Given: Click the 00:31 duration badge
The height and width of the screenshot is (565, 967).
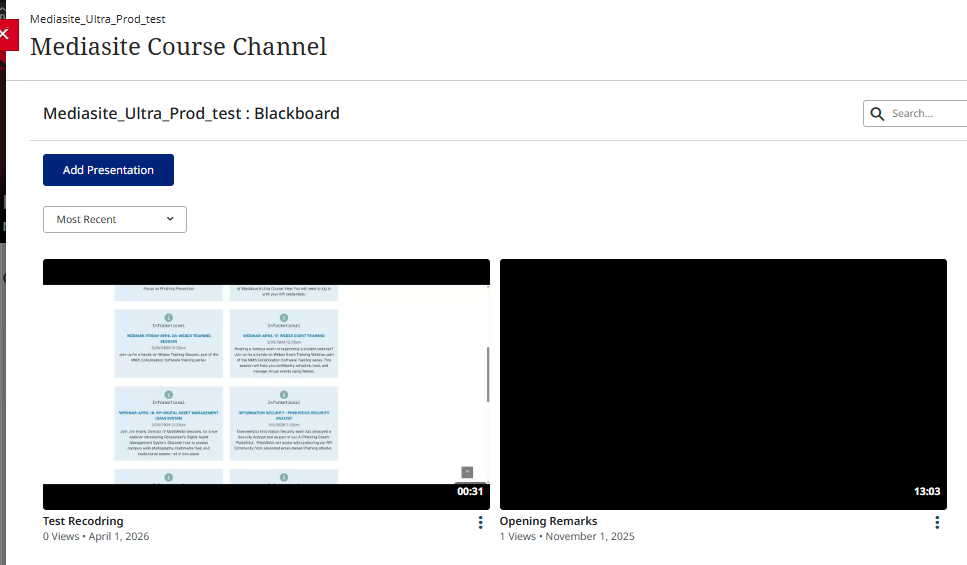Looking at the screenshot, I should (470, 492).
